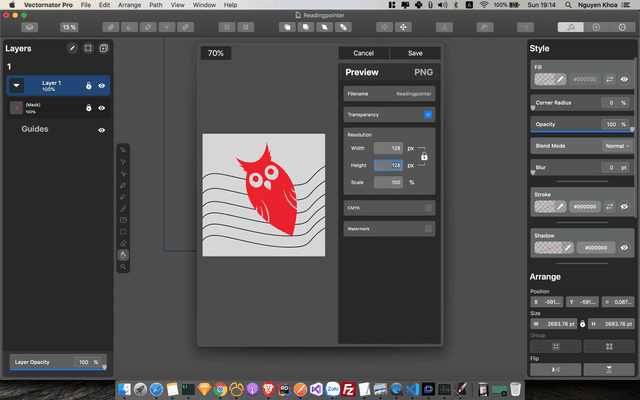This screenshot has width=640, height=400.
Task: Open the Path menu in the menu bar
Action: 156,5
